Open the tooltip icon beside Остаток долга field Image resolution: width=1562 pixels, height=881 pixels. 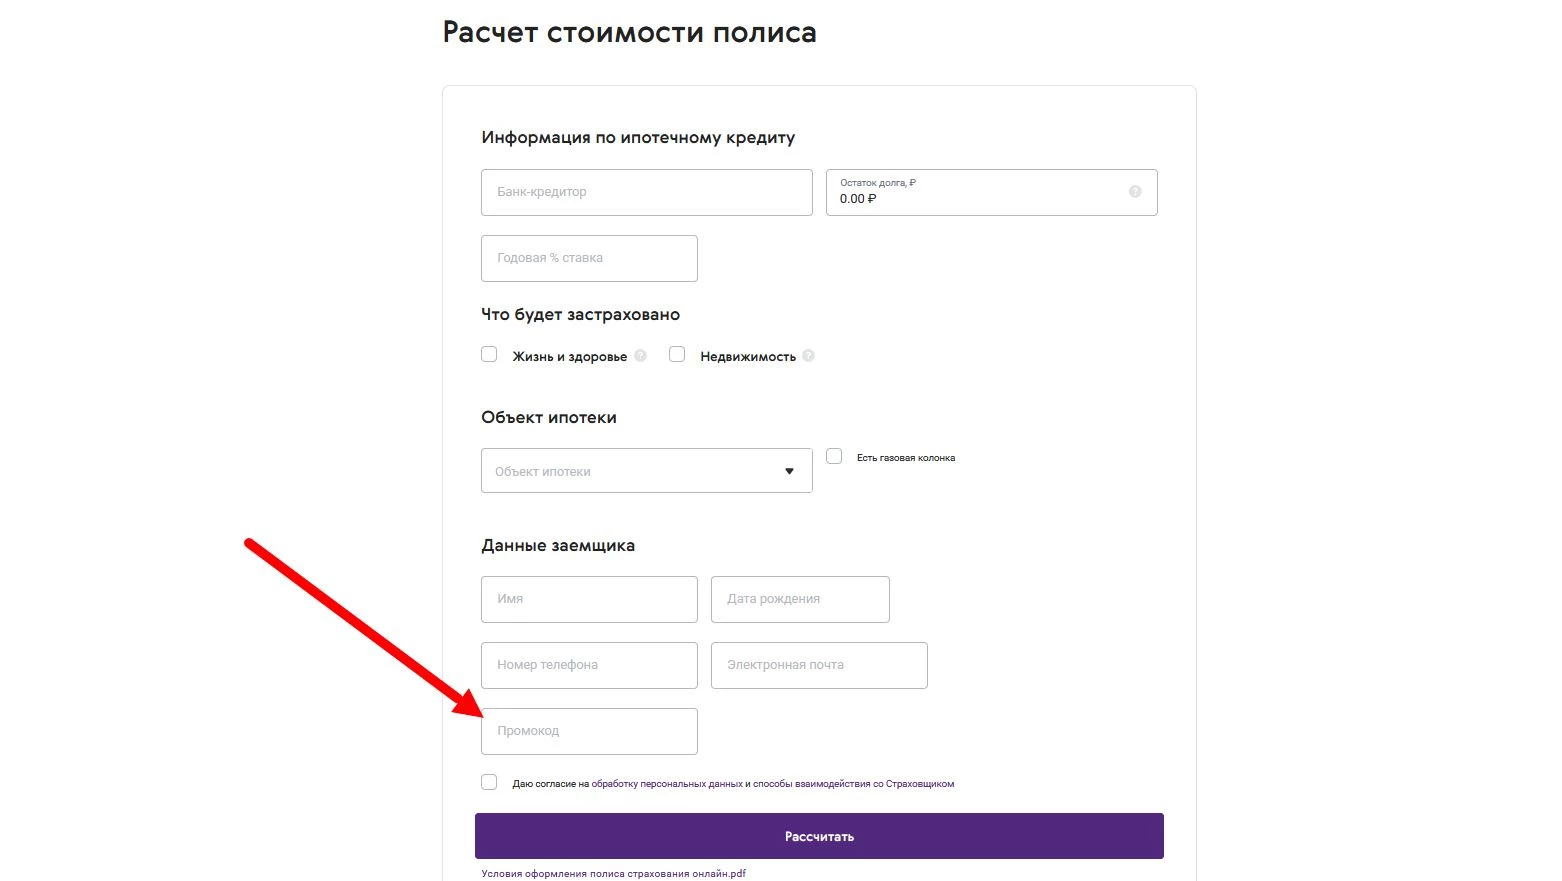click(1133, 192)
